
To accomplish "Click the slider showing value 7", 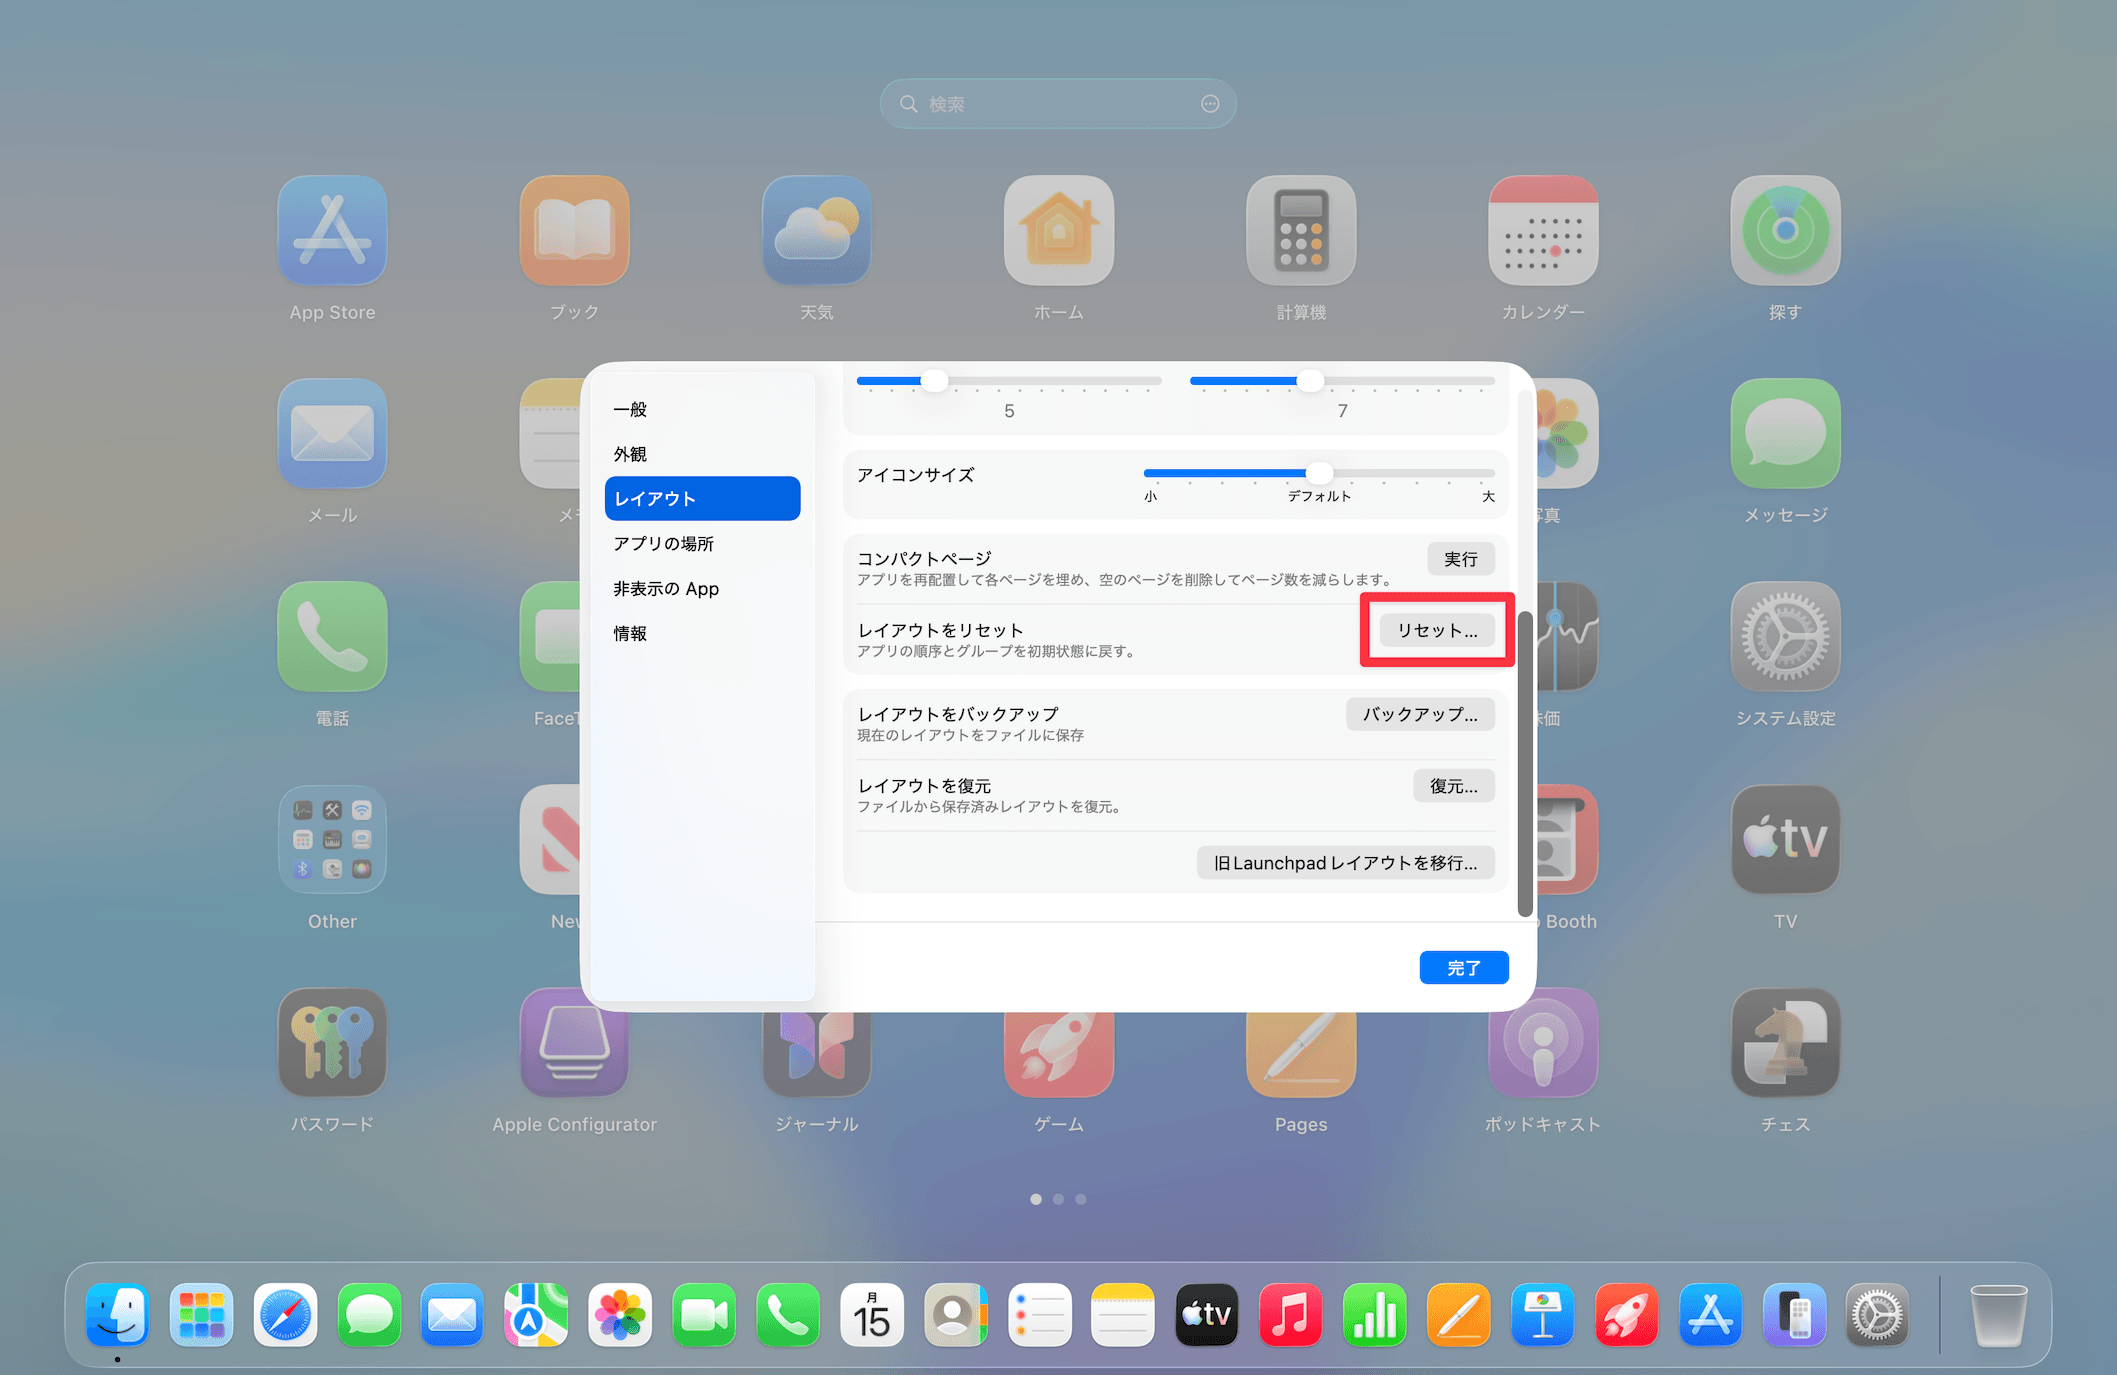I will click(1342, 381).
